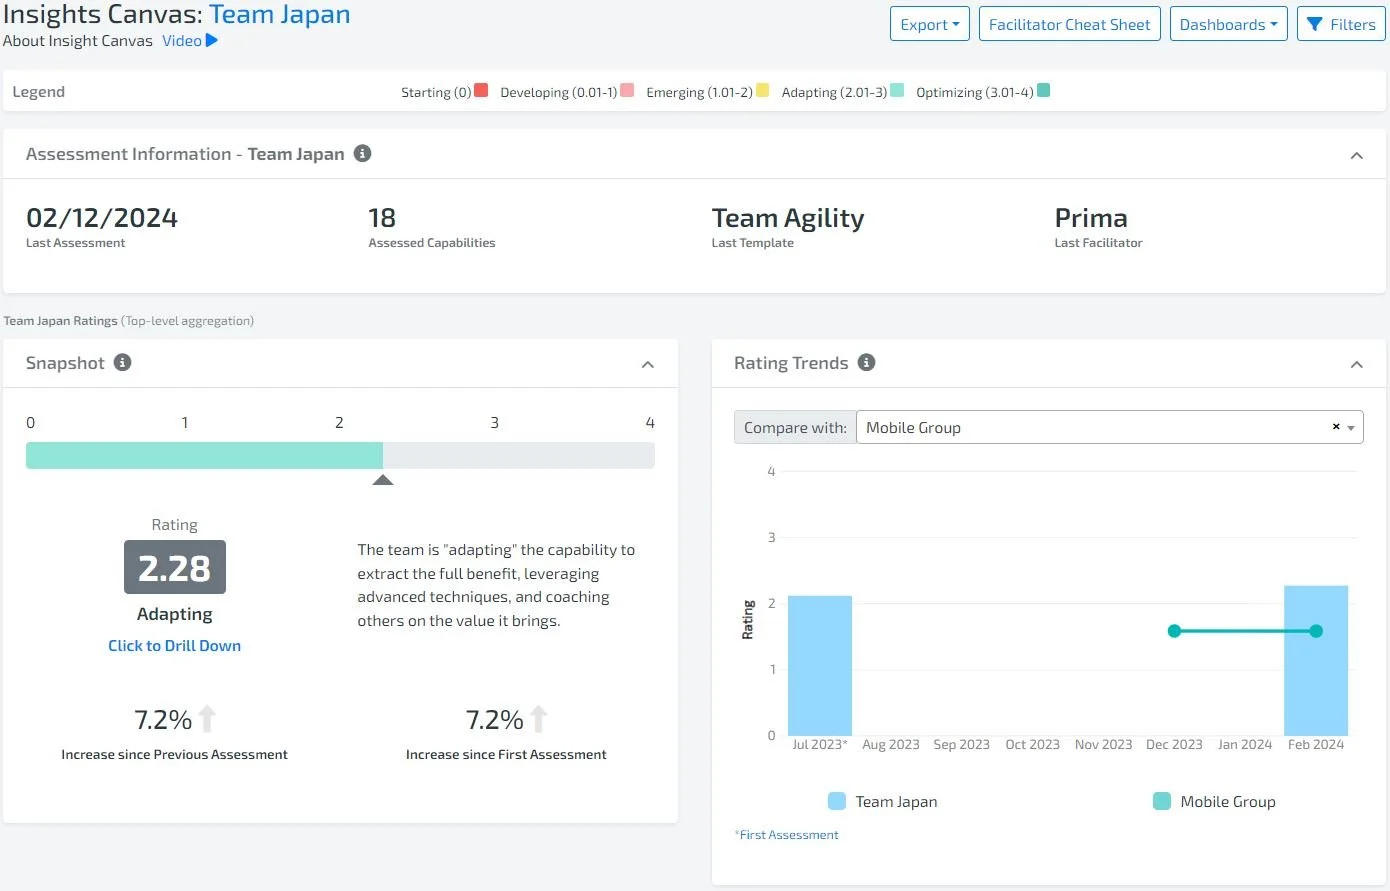
Task: Click the funnel icon on the Filters button
Action: [1316, 24]
